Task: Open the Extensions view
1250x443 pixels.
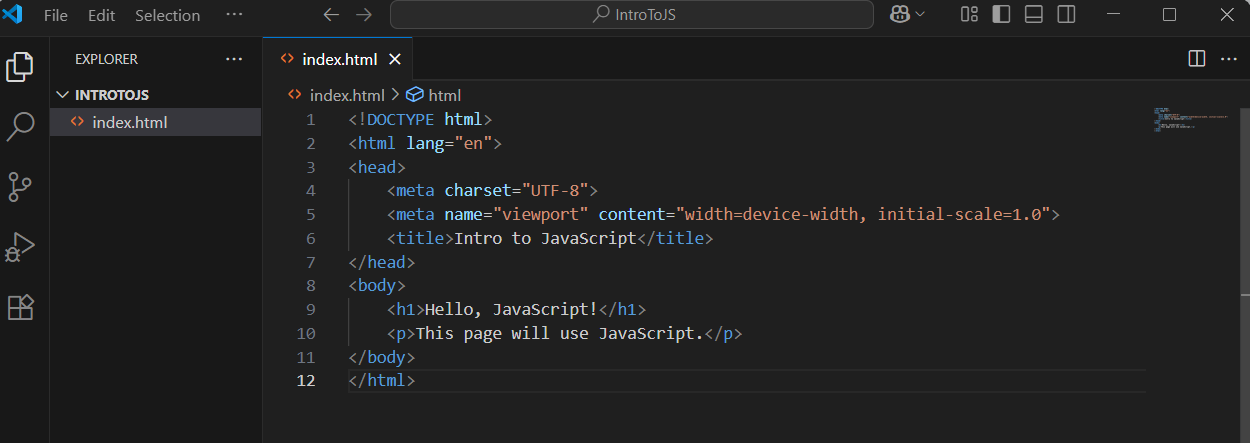Action: pyautogui.click(x=20, y=307)
